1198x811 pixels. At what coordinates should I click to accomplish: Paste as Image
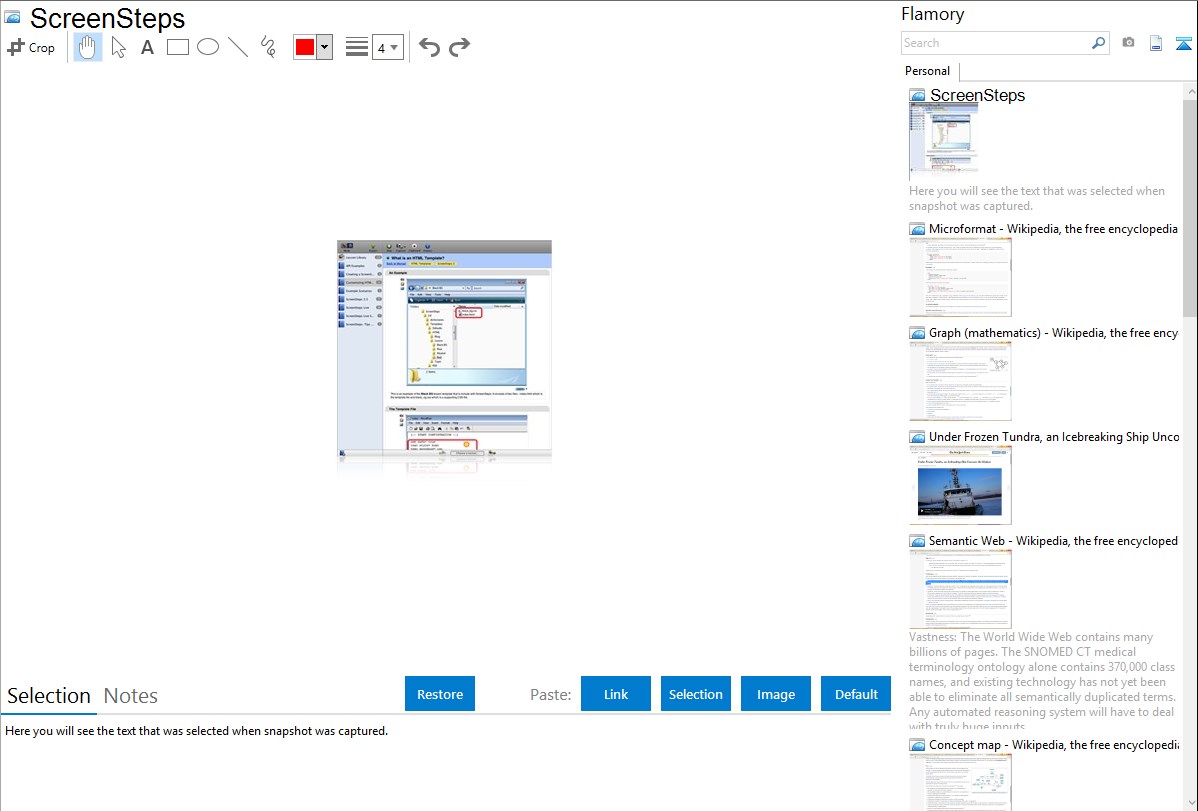click(x=776, y=694)
